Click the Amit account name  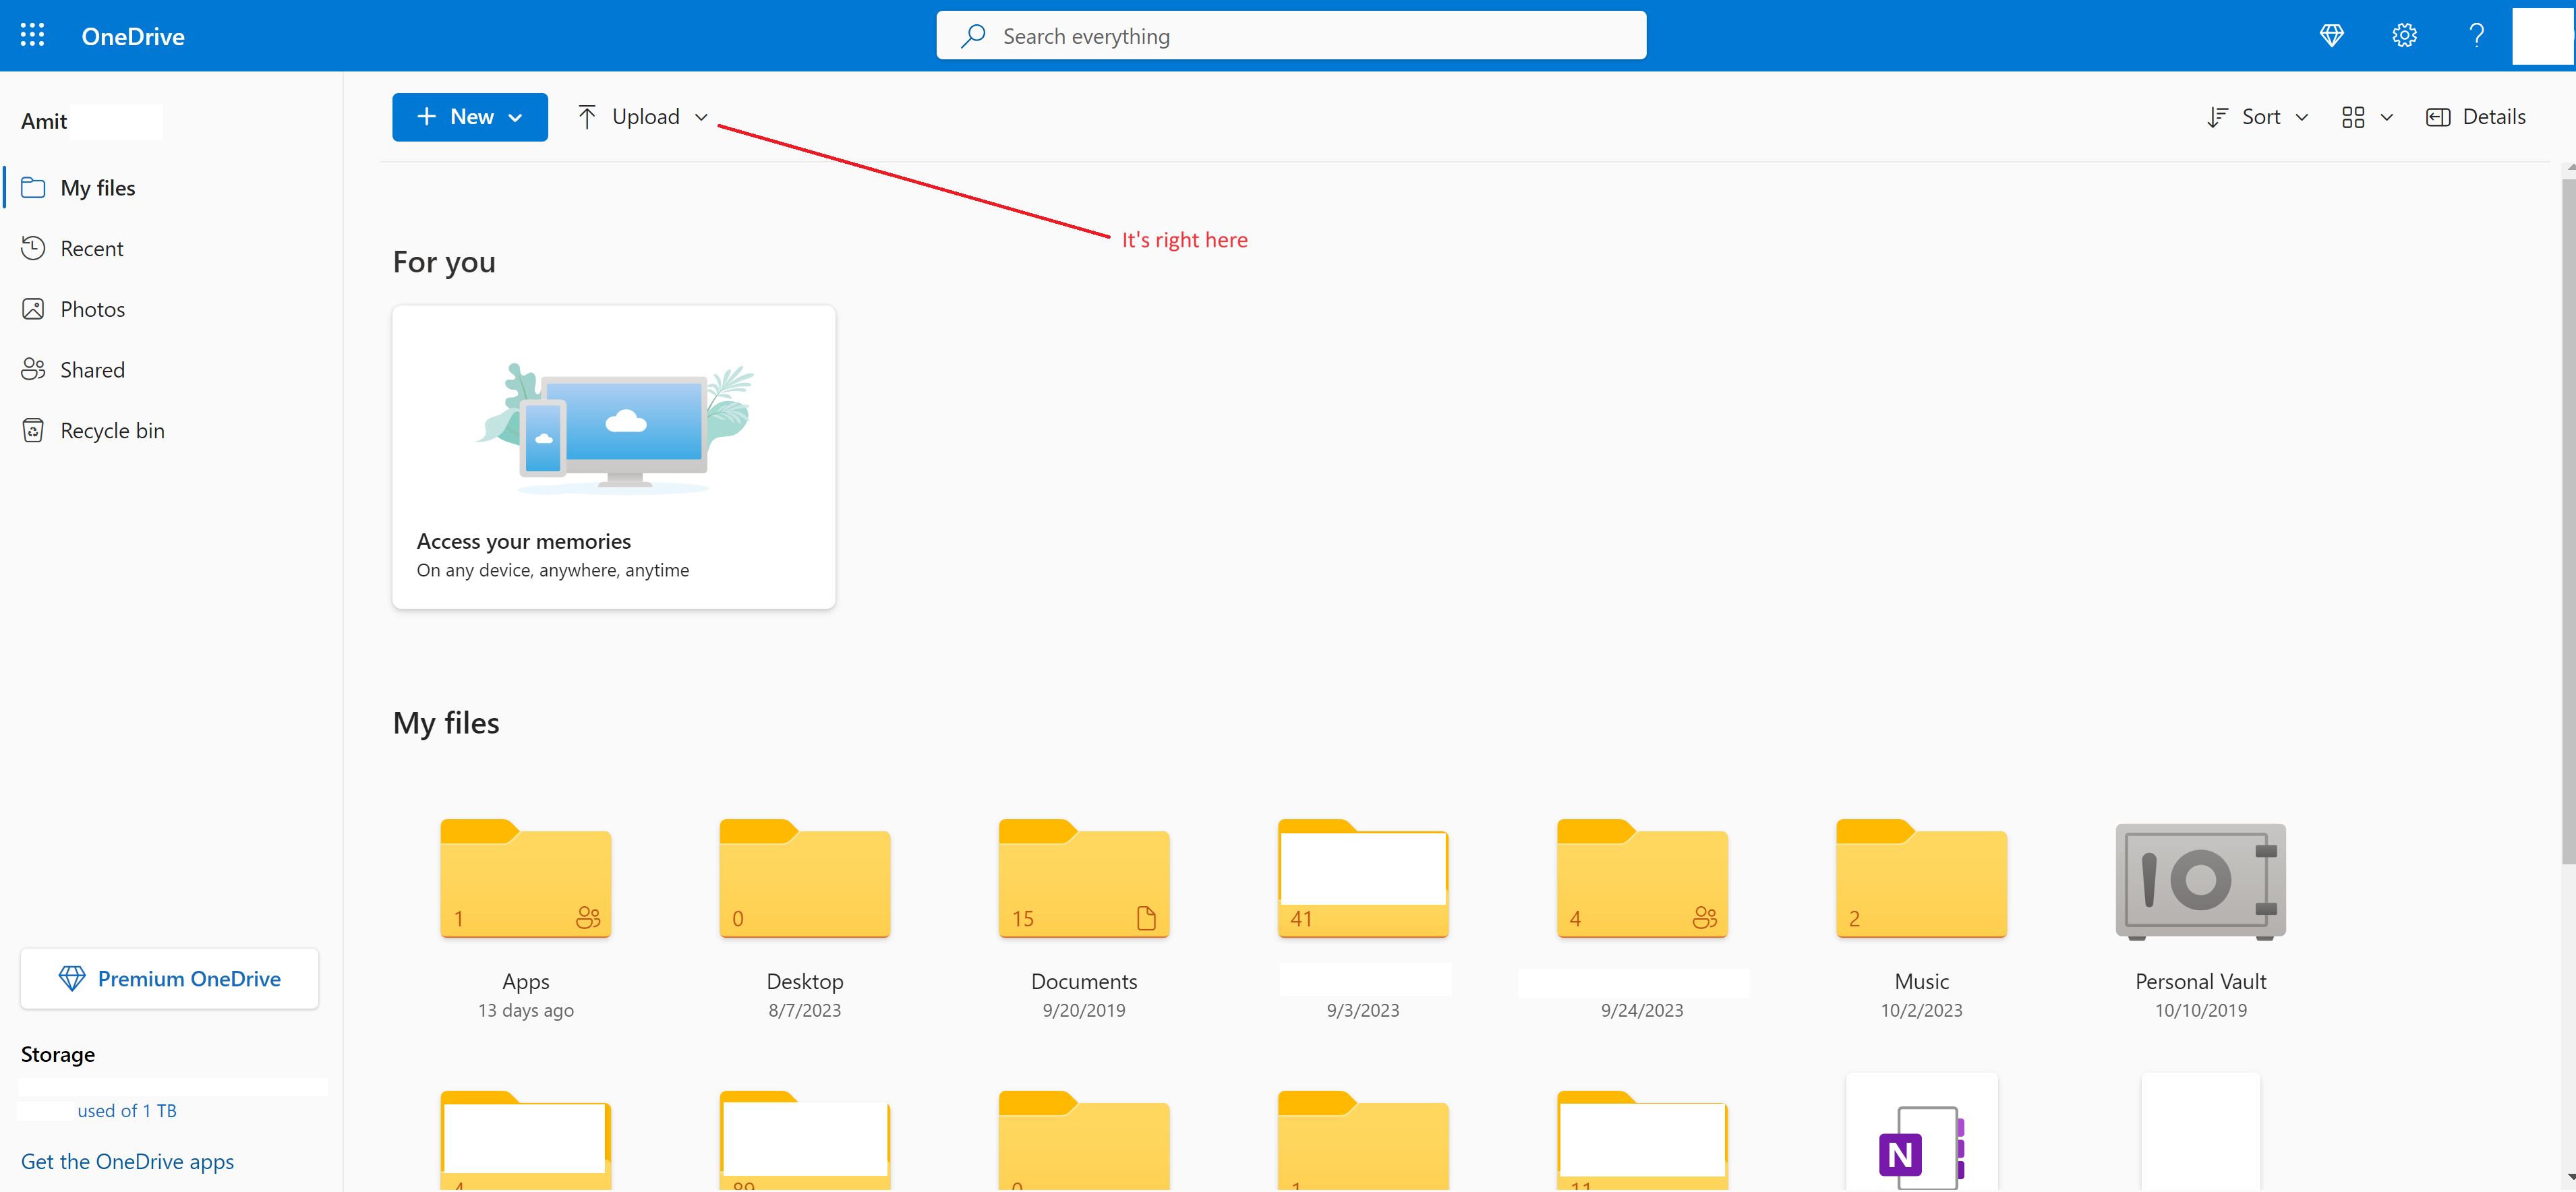[x=44, y=121]
